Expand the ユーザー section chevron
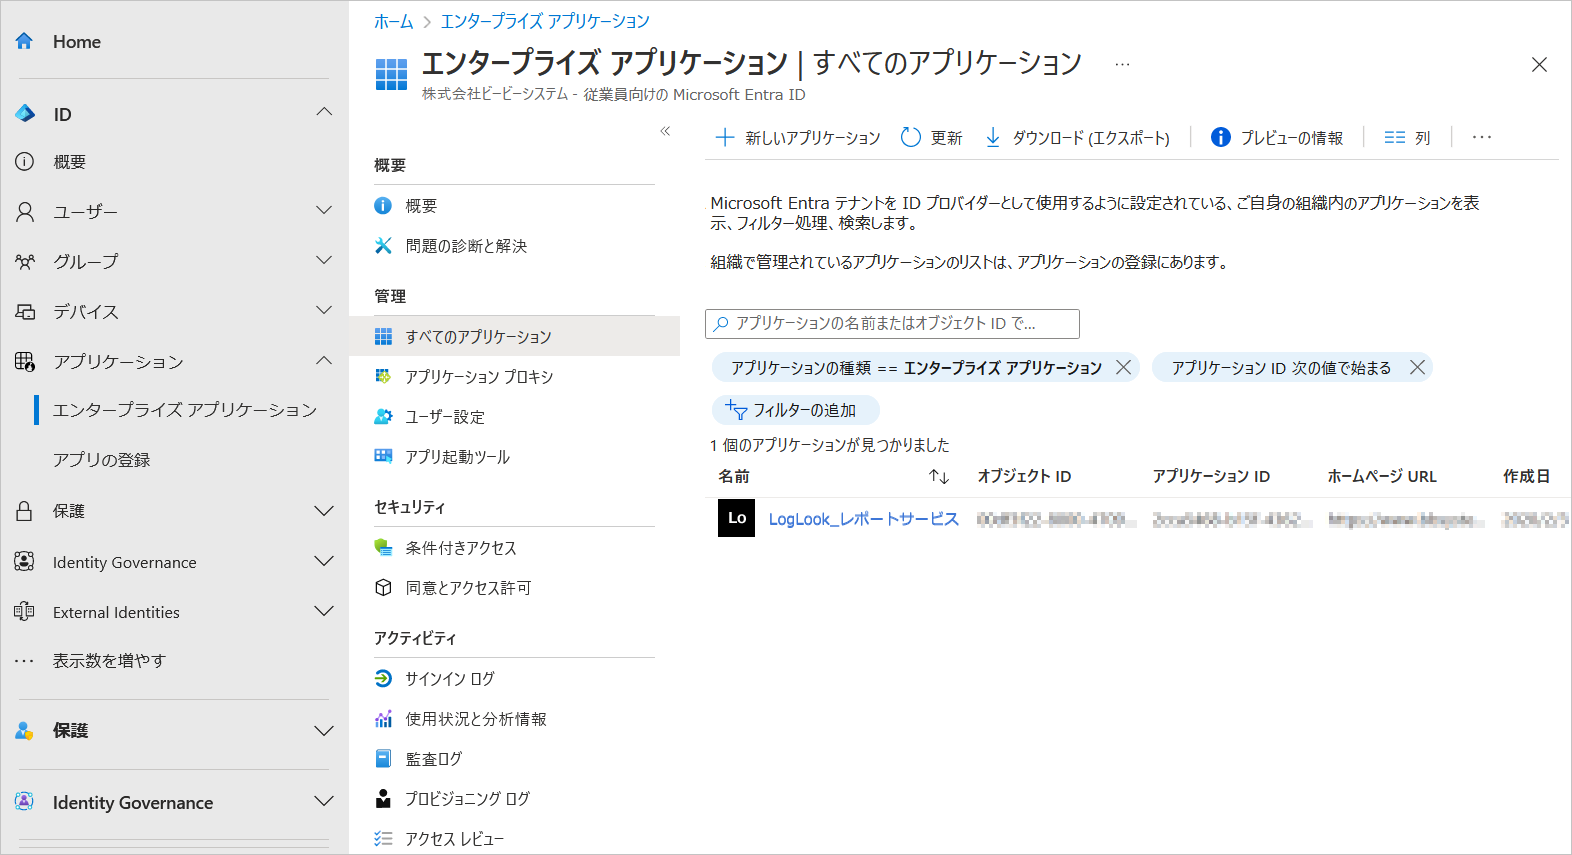The width and height of the screenshot is (1572, 855). tap(324, 210)
